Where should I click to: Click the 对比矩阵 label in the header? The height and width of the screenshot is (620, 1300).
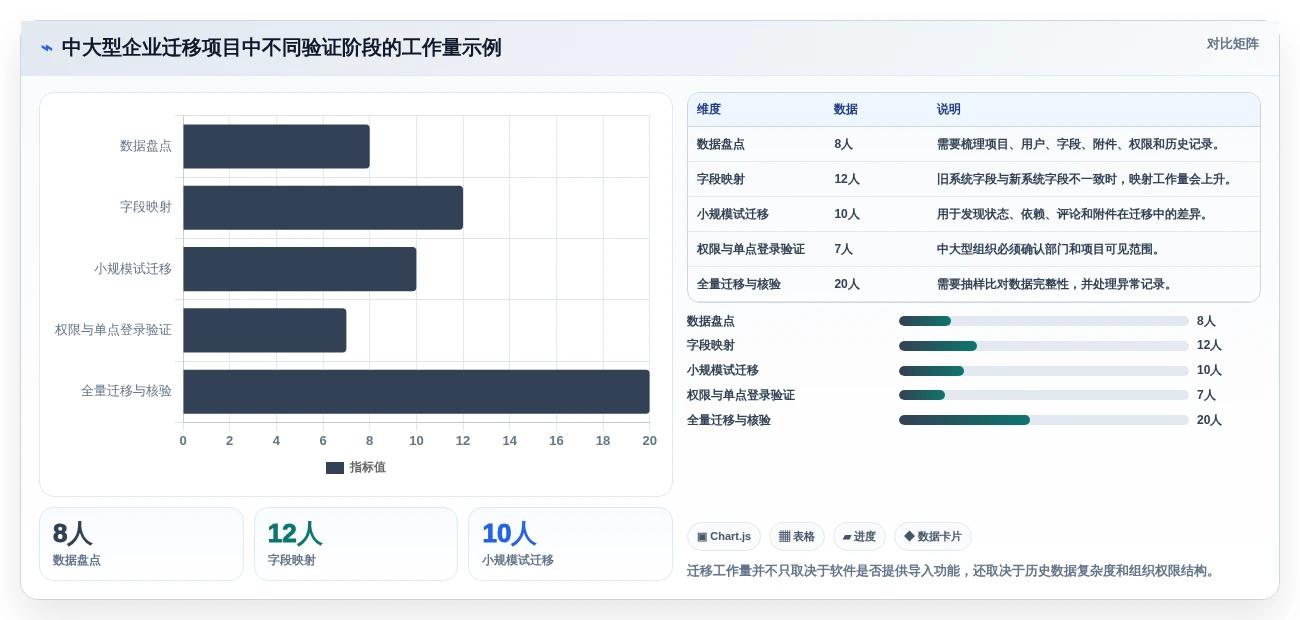[1232, 44]
